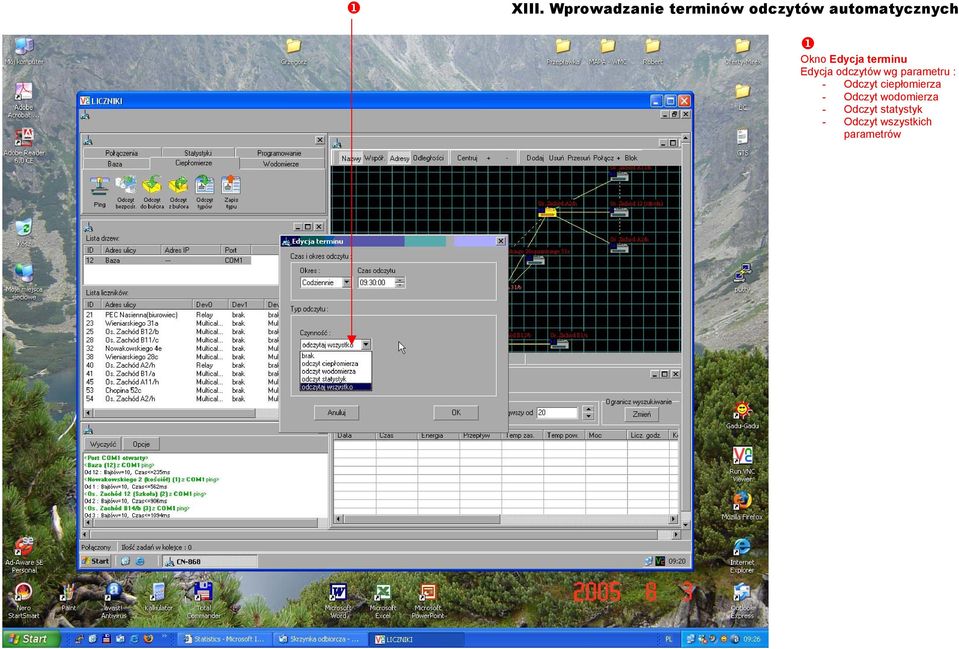Toggle the Odległości display on the map

[428, 158]
